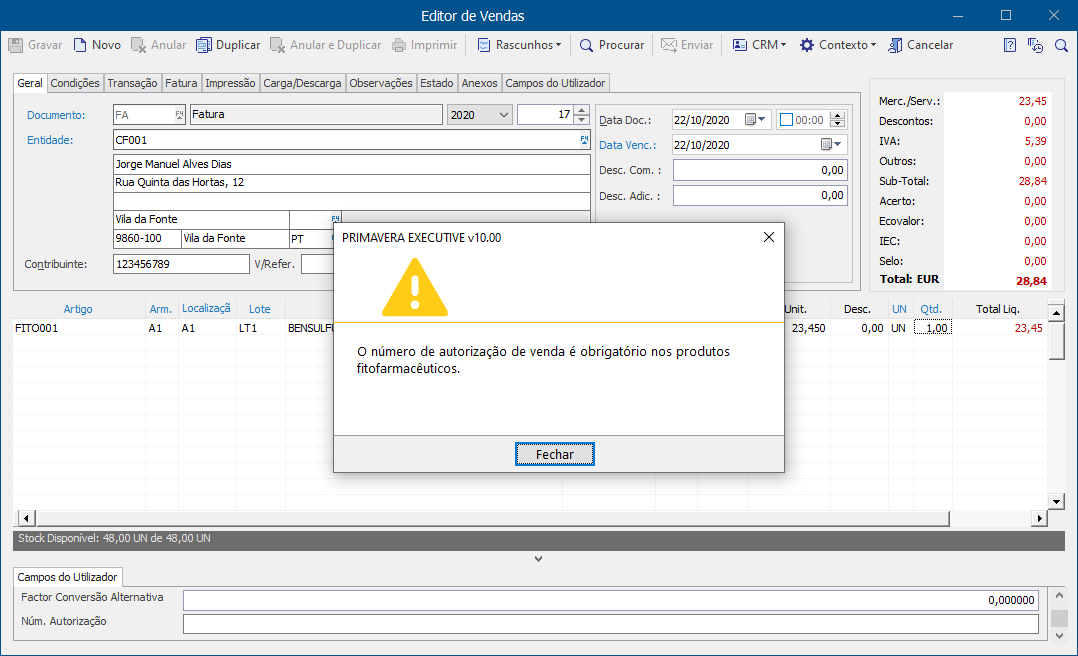The height and width of the screenshot is (656, 1078).
Task: Switch to the Condições tab
Action: pos(75,83)
